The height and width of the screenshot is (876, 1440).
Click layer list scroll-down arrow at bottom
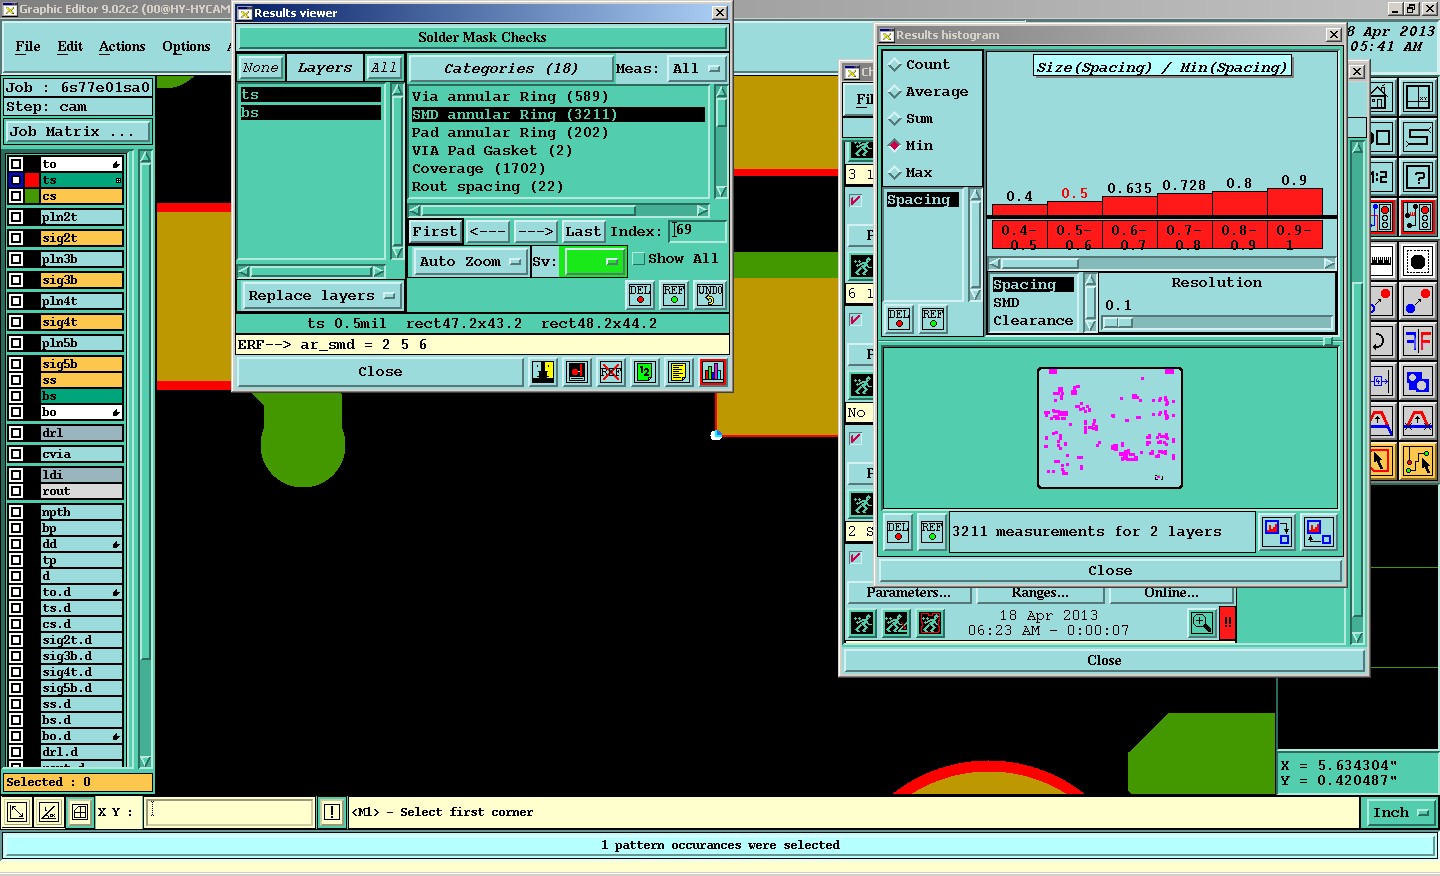145,761
